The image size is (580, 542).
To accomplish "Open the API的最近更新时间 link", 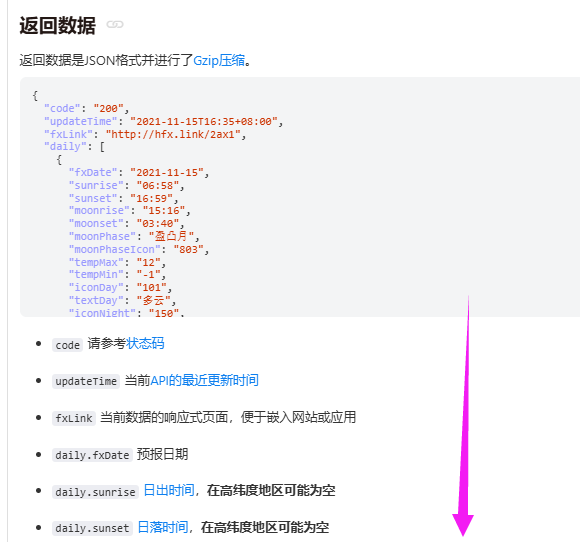I will 204,380.
